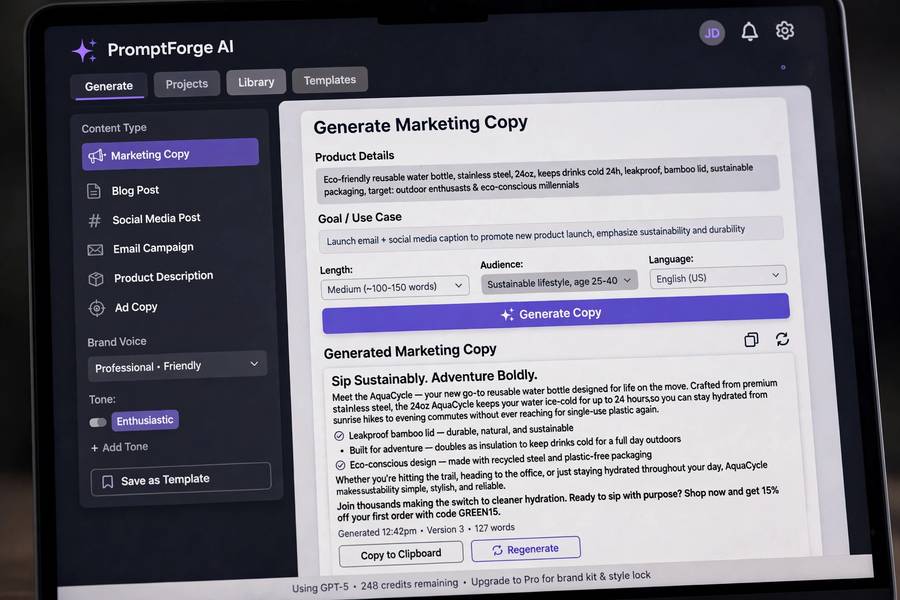Click in the Goal / Use Case field
The width and height of the screenshot is (900, 600).
click(x=551, y=234)
